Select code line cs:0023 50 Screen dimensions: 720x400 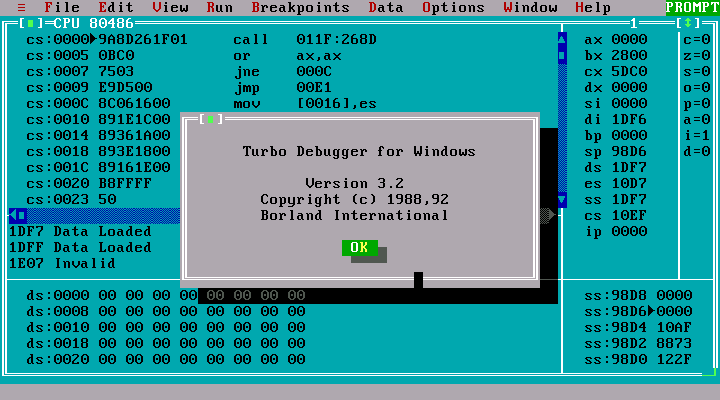pyautogui.click(x=72, y=199)
